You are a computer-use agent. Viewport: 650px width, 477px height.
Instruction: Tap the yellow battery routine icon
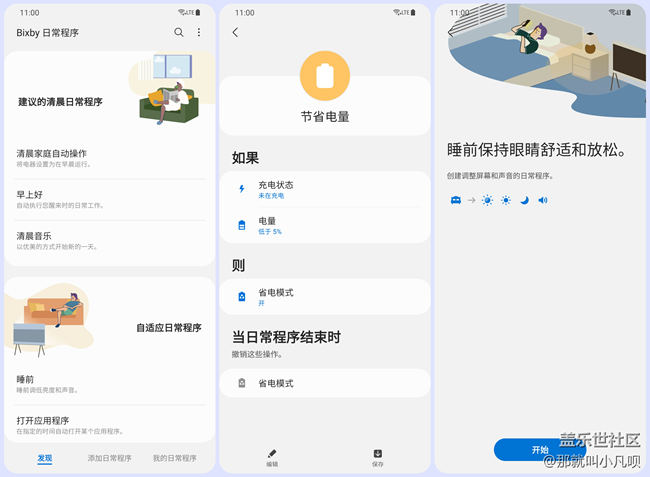324,77
